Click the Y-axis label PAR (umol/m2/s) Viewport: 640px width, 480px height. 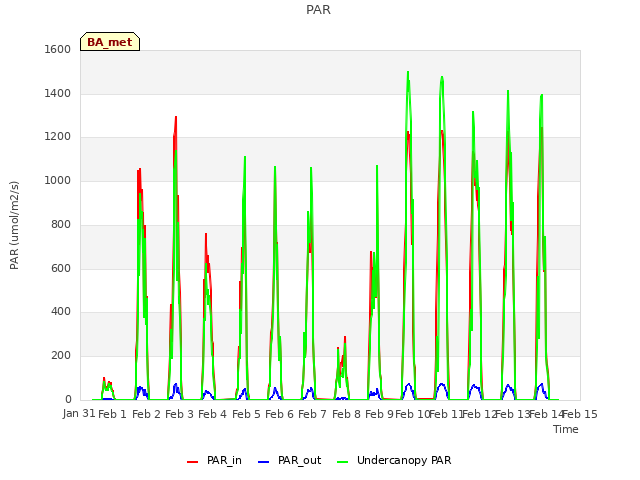pyautogui.click(x=14, y=225)
